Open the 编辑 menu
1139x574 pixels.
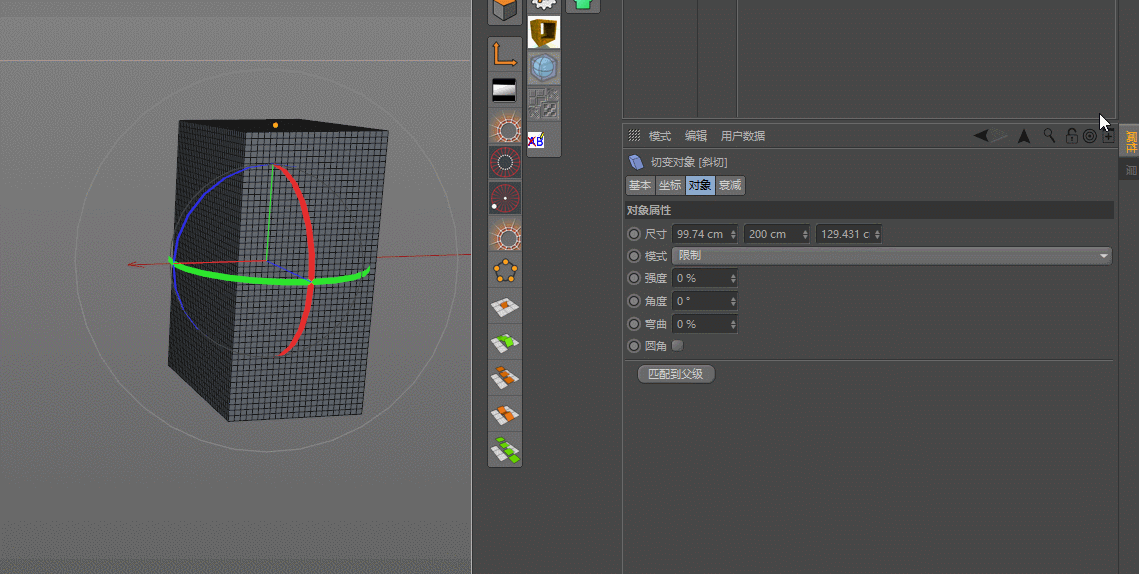point(696,136)
